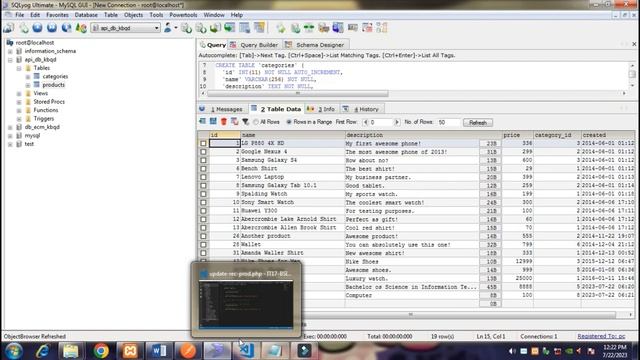Image resolution: width=640 pixels, height=360 pixels.
Task: Click the table data grid horizontal scrollbar
Action: pos(411,315)
